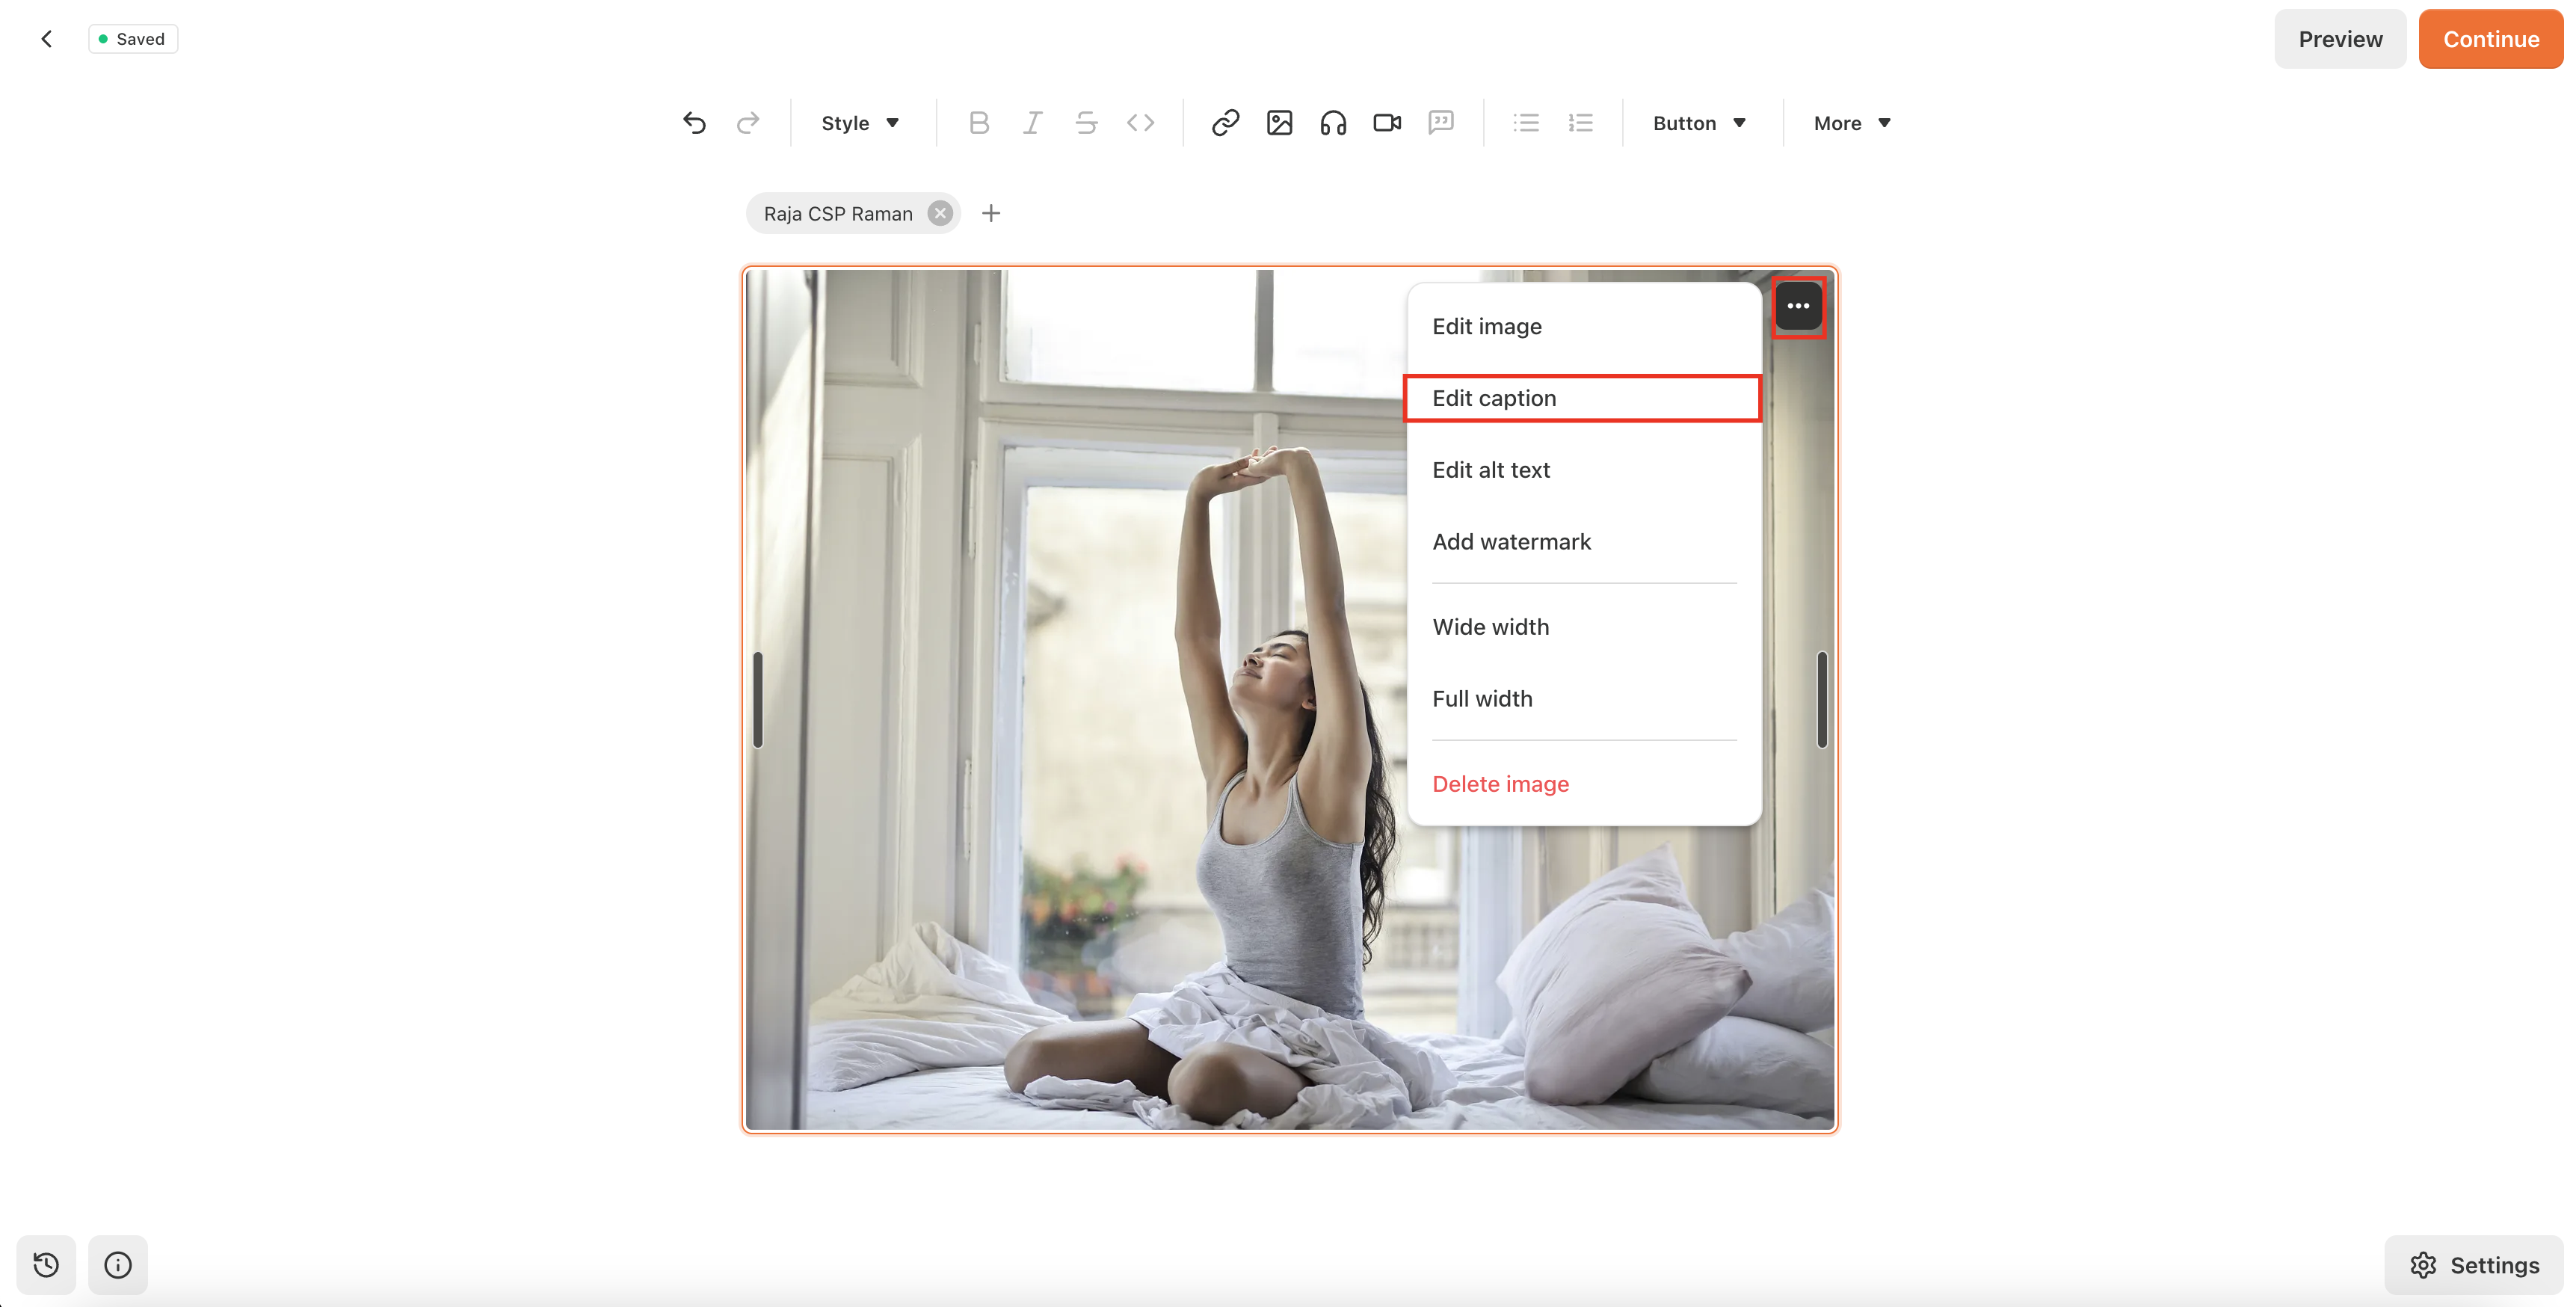Insert an image using toolbar icon
The height and width of the screenshot is (1307, 2576).
[1279, 123]
